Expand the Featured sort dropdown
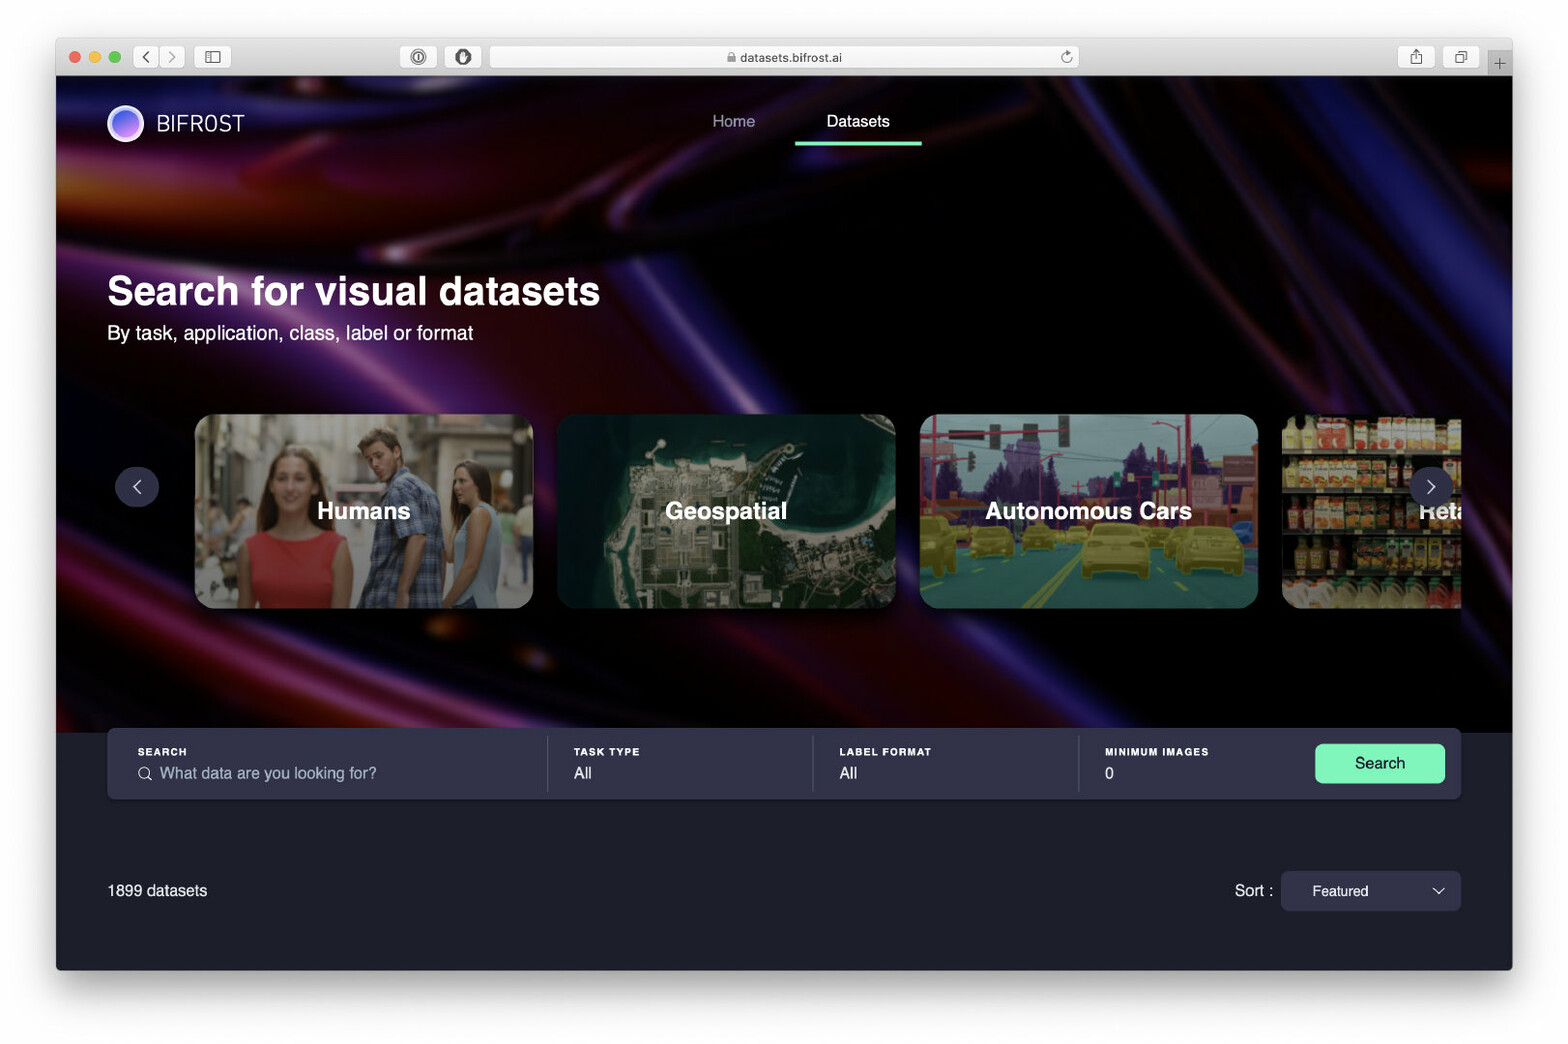 tap(1370, 891)
